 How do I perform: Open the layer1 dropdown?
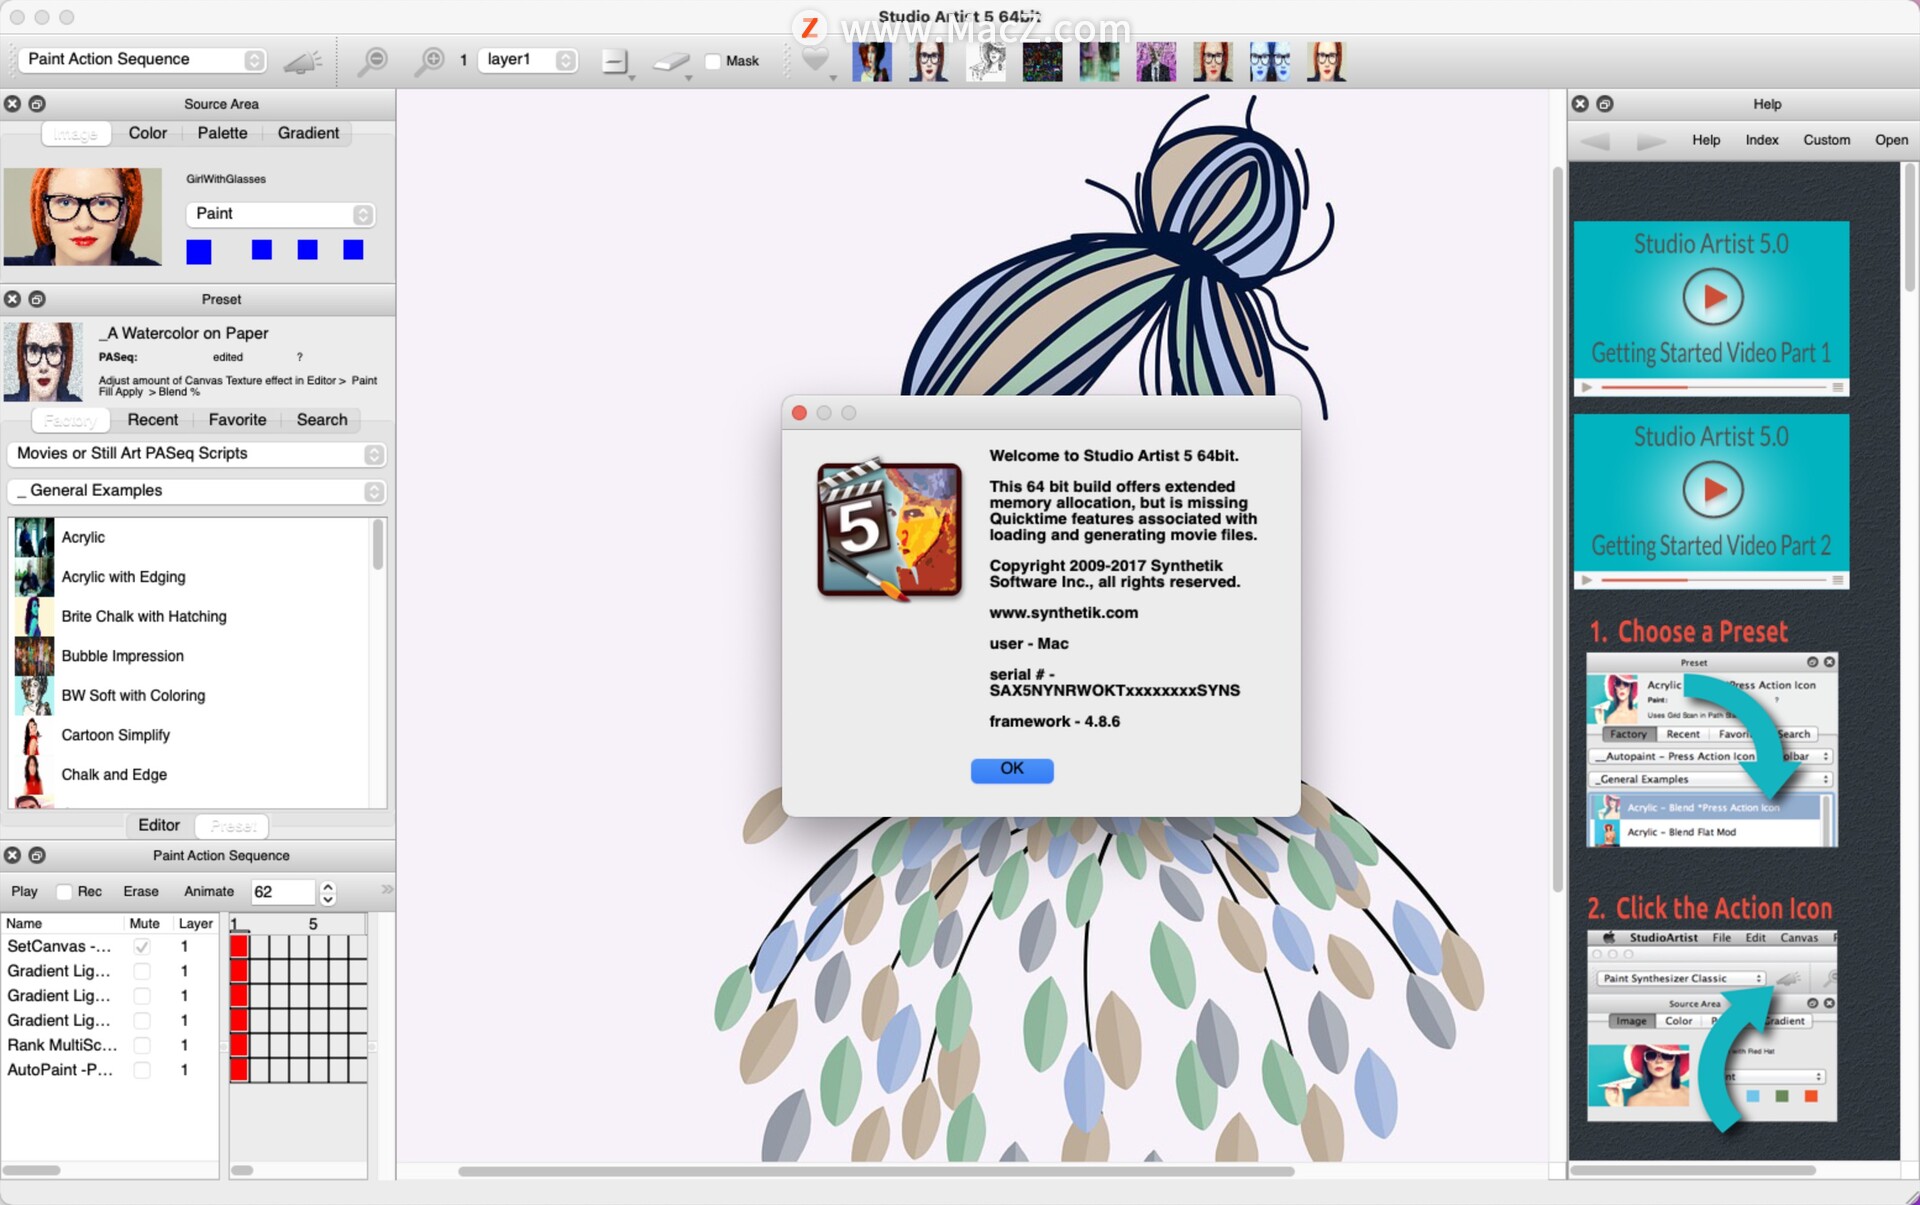pyautogui.click(x=528, y=59)
